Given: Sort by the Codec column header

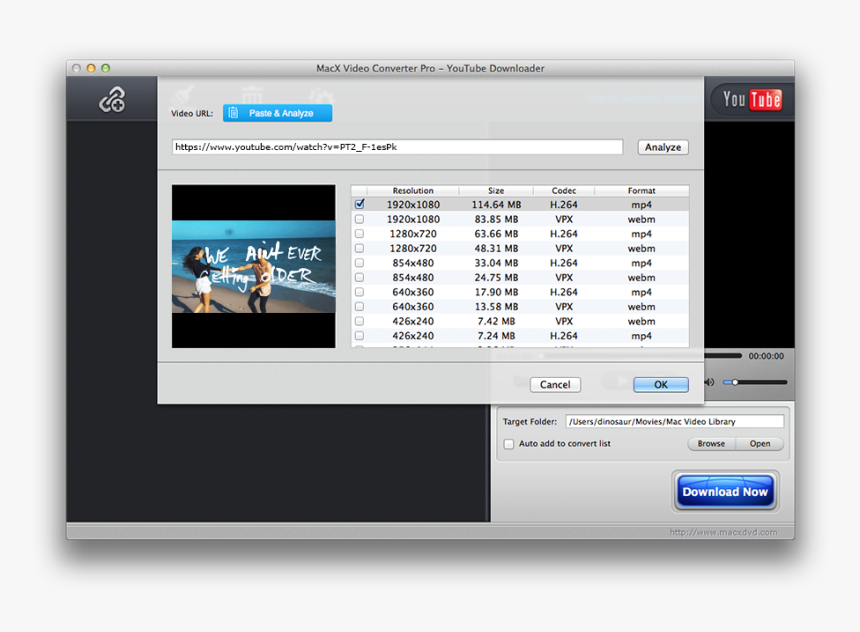Looking at the screenshot, I should click(564, 190).
